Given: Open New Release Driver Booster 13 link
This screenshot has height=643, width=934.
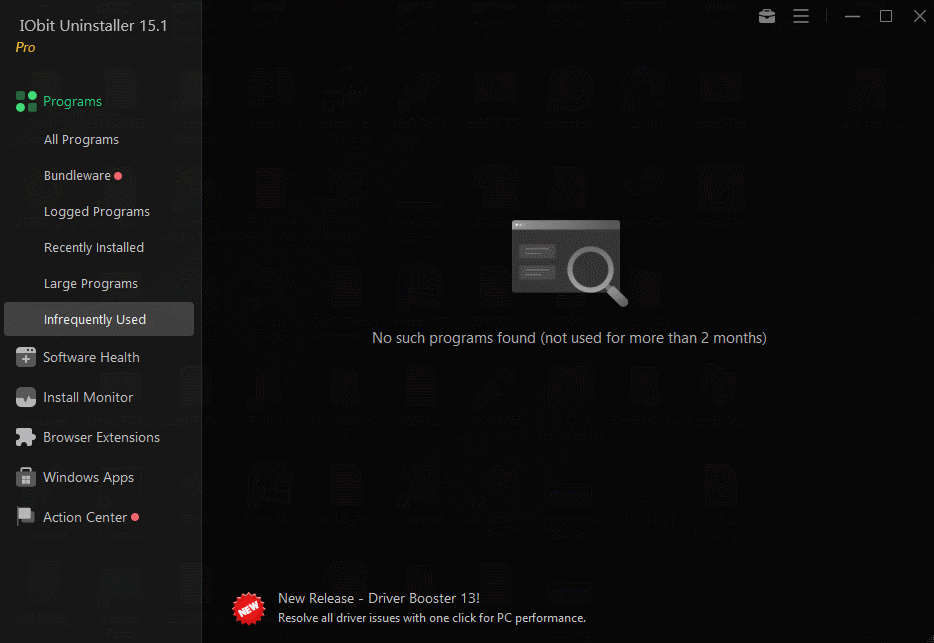Looking at the screenshot, I should (x=379, y=598).
